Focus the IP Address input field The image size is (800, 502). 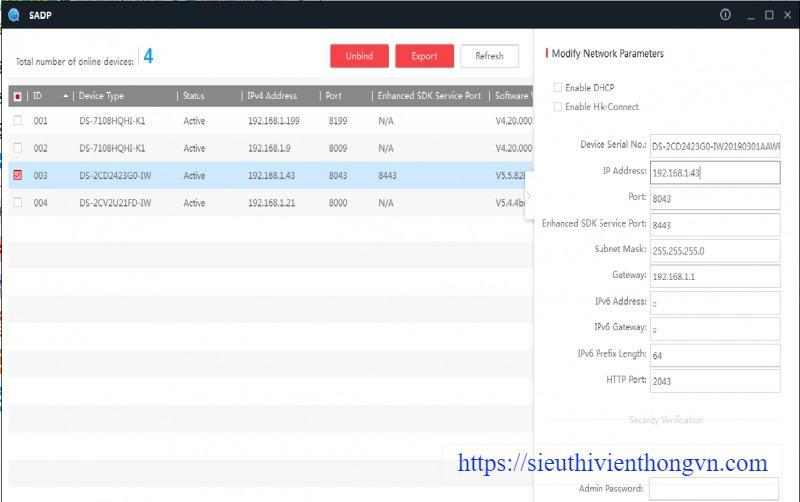tap(714, 173)
